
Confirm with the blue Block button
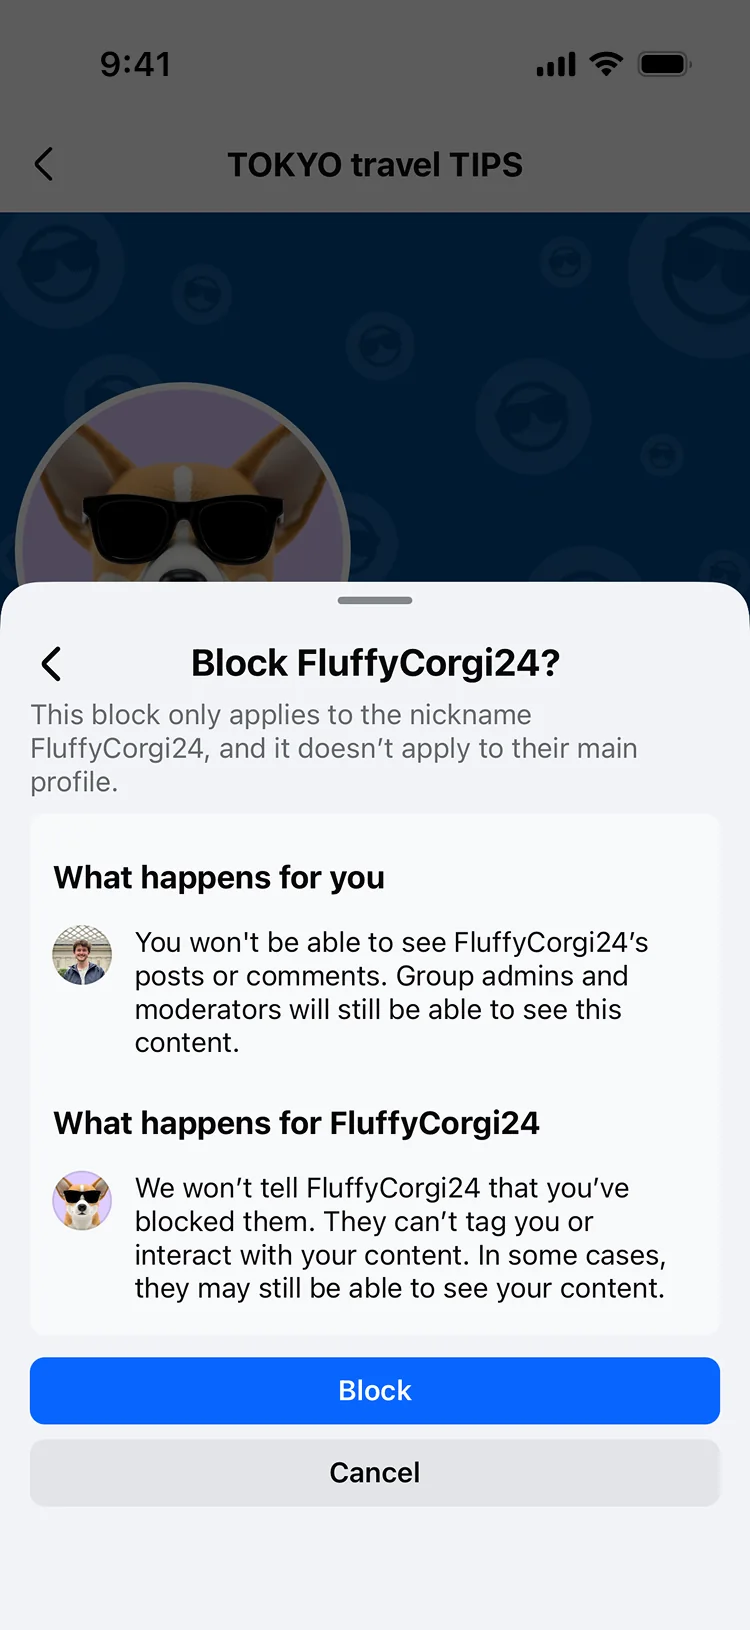click(375, 1390)
